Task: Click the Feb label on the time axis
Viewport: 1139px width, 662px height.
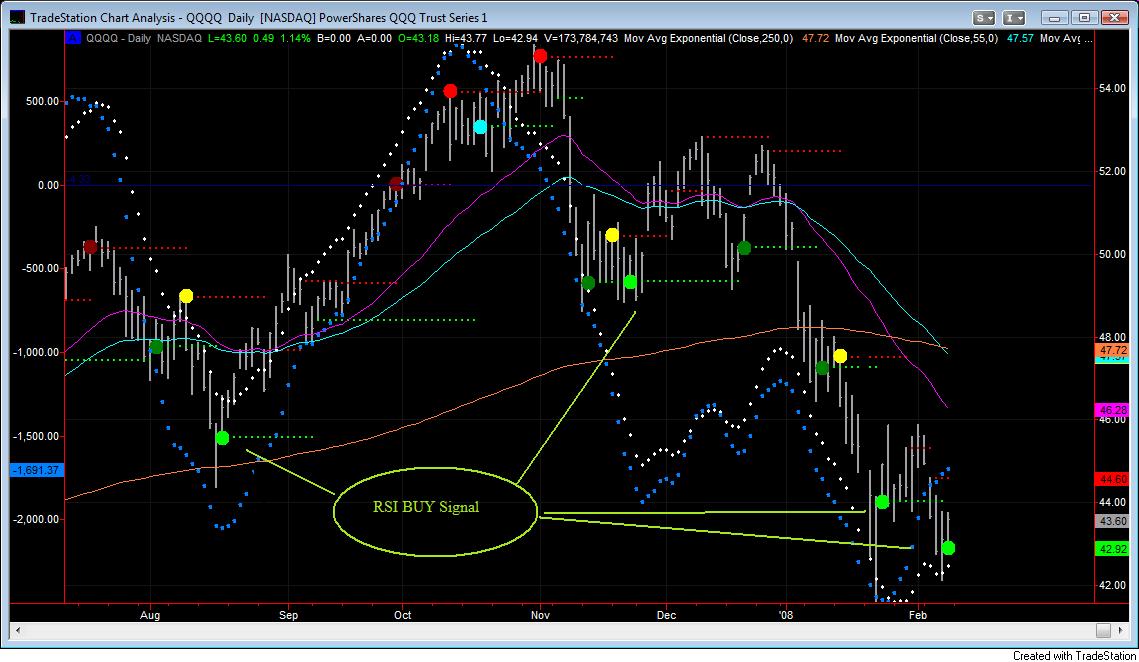Action: [918, 615]
